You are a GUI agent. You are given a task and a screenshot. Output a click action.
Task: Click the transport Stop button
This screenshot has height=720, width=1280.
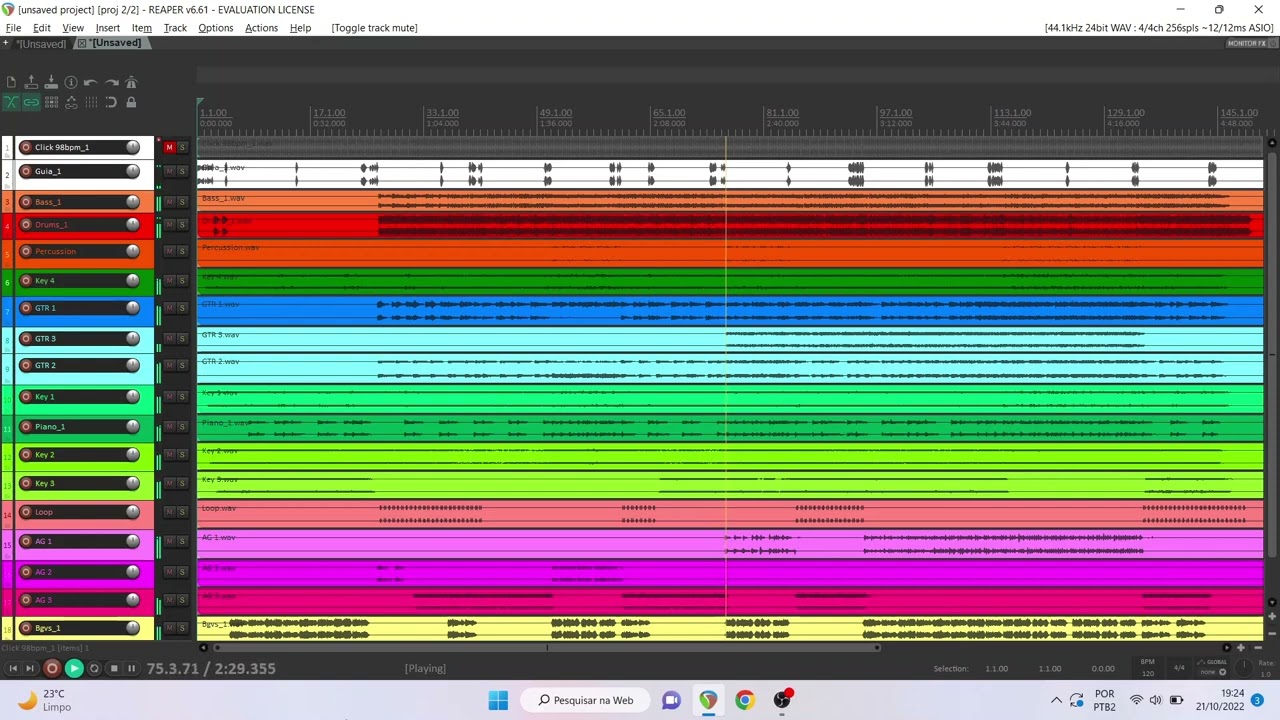pos(113,668)
